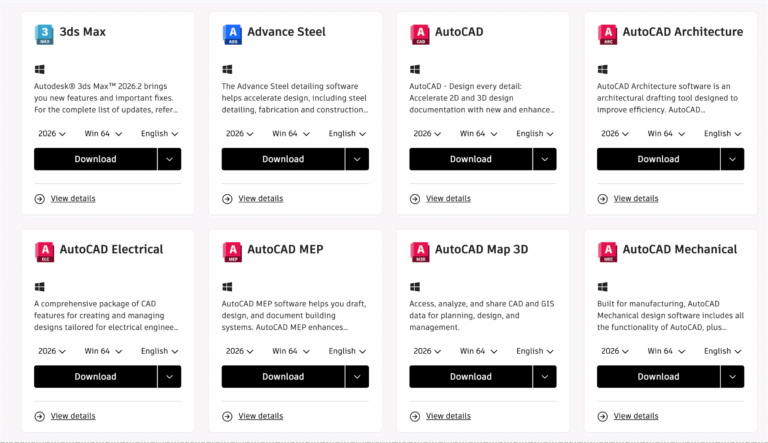Open the 3ds Max version year dropdown
The height and width of the screenshot is (443, 768).
click(52, 134)
